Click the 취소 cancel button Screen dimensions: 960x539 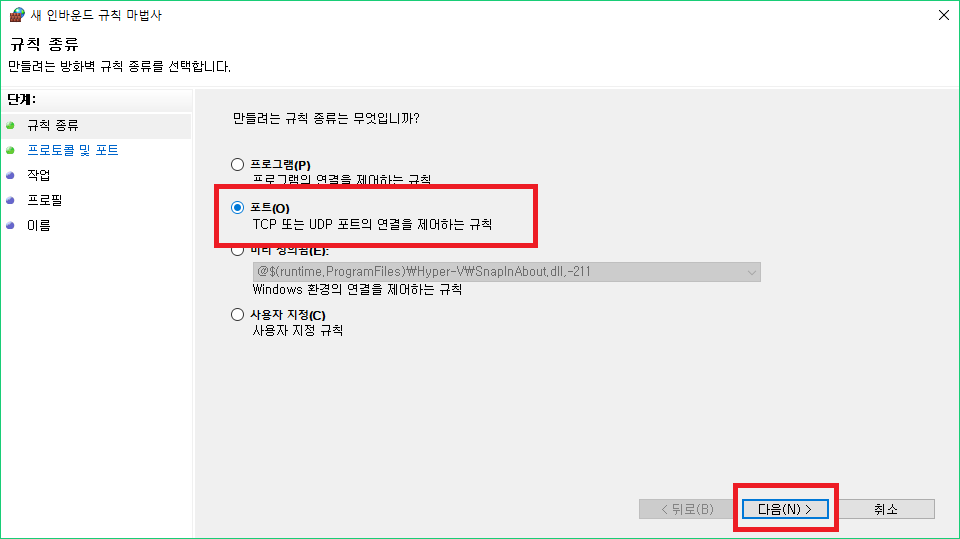(x=886, y=509)
